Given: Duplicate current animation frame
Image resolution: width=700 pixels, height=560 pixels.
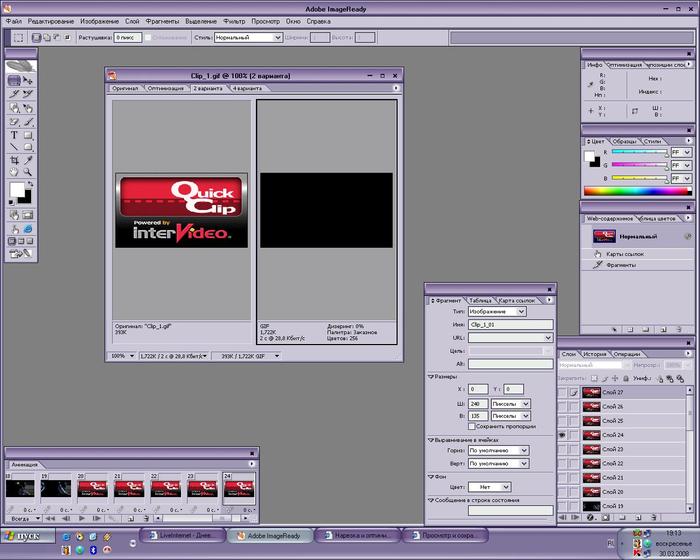Looking at the screenshot, I should click(131, 518).
